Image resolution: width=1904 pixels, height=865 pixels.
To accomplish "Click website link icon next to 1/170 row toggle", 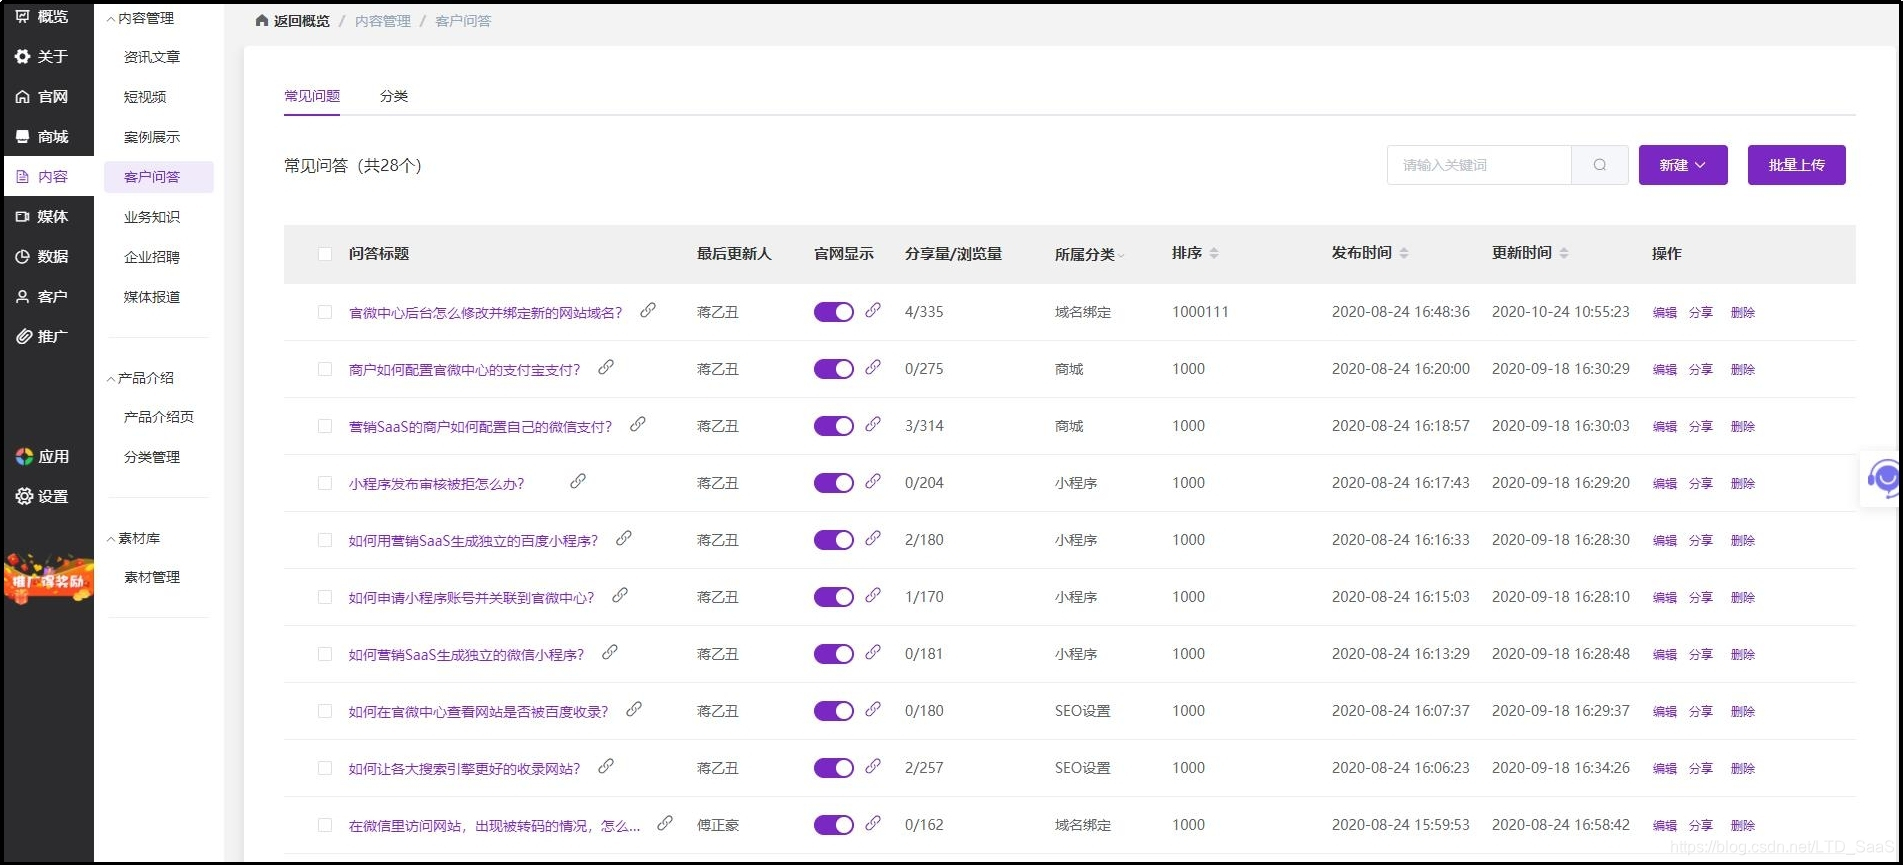I will [x=873, y=596].
